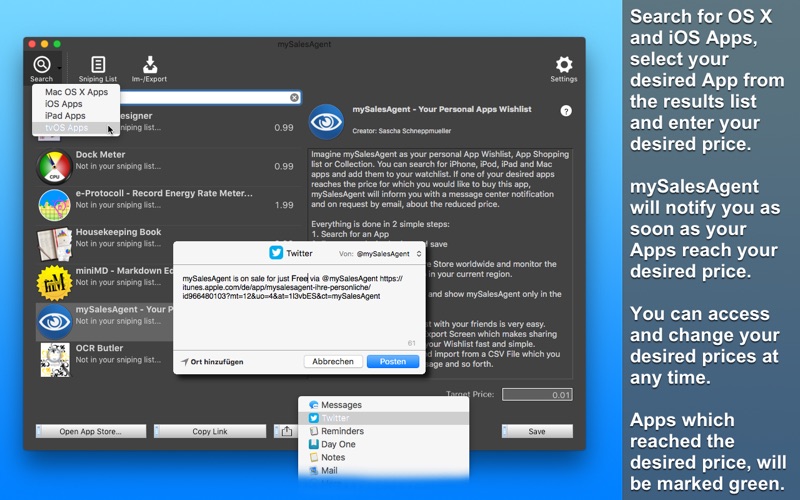Select the e-Protocoll - Record Energy Rate Meter row
The image size is (800, 500).
pyautogui.click(x=169, y=205)
